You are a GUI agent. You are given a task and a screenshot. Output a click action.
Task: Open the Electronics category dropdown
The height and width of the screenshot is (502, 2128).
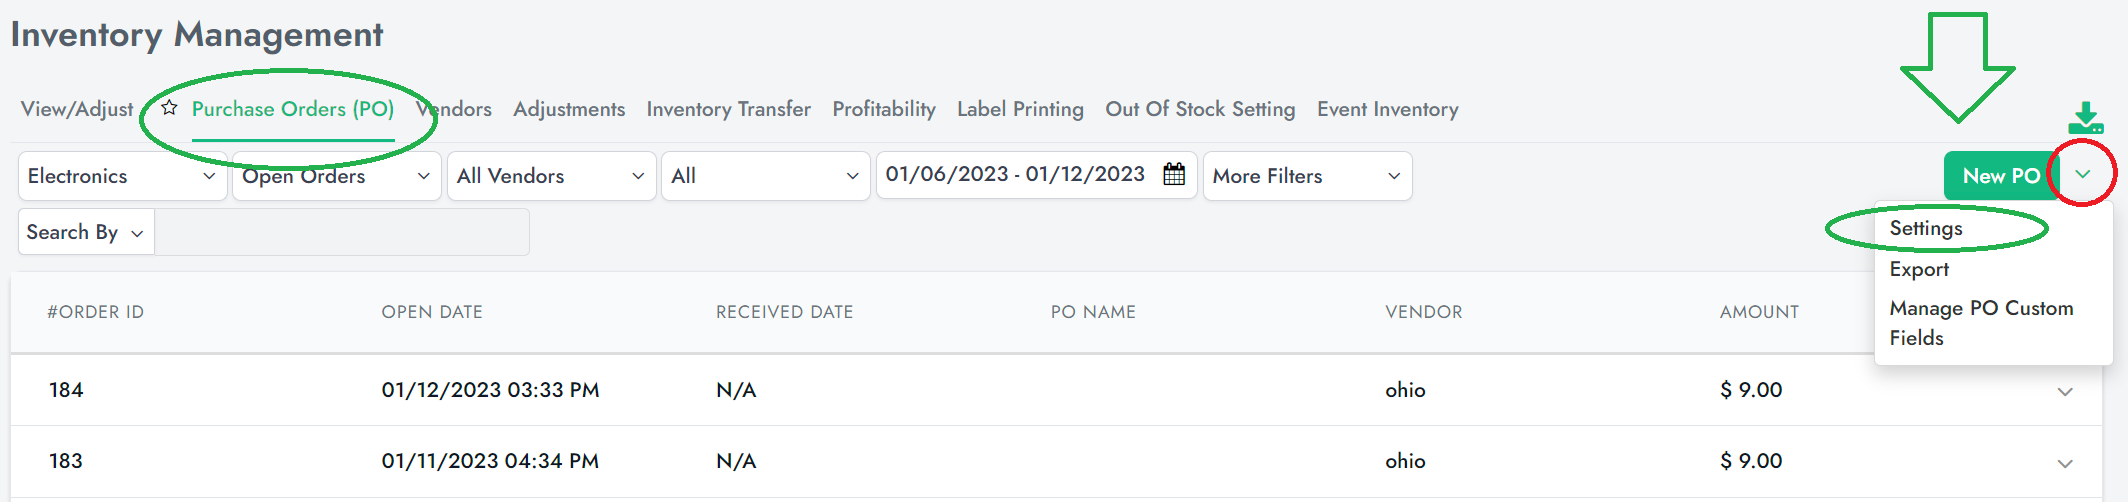[122, 176]
